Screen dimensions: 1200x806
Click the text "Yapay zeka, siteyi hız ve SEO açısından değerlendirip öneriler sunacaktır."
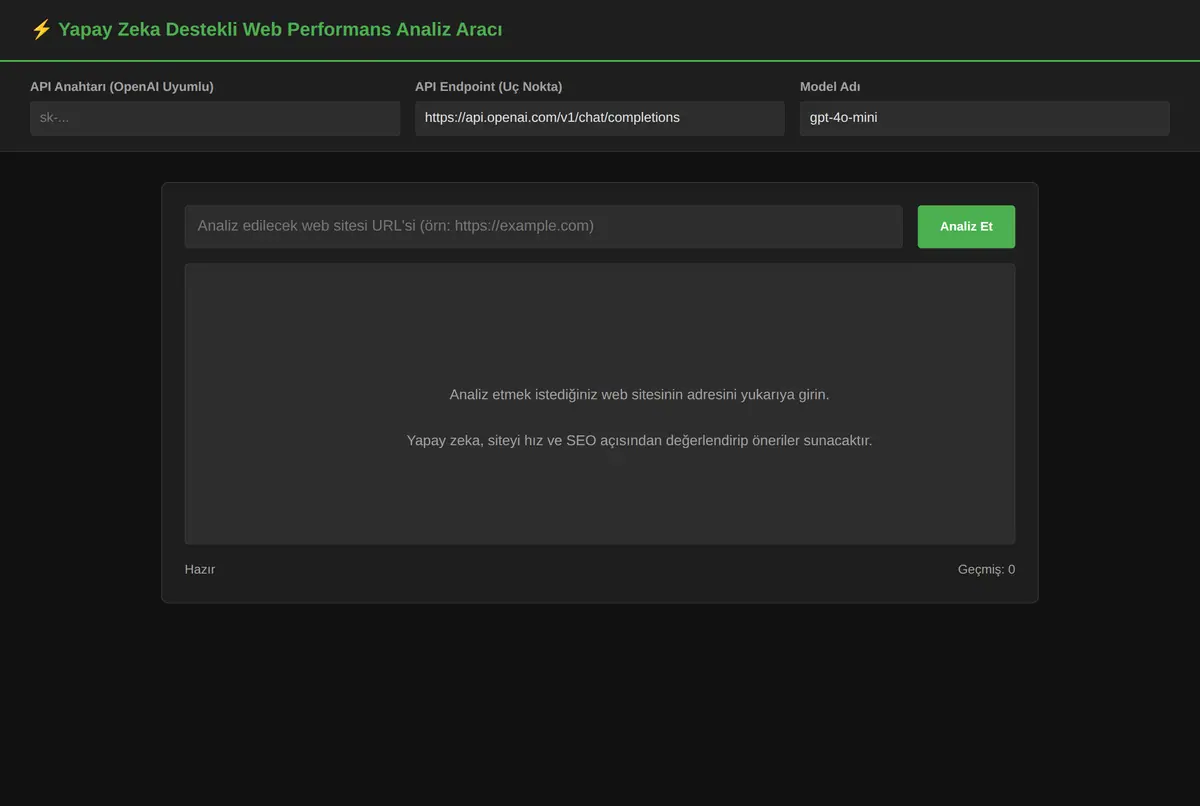click(x=640, y=440)
